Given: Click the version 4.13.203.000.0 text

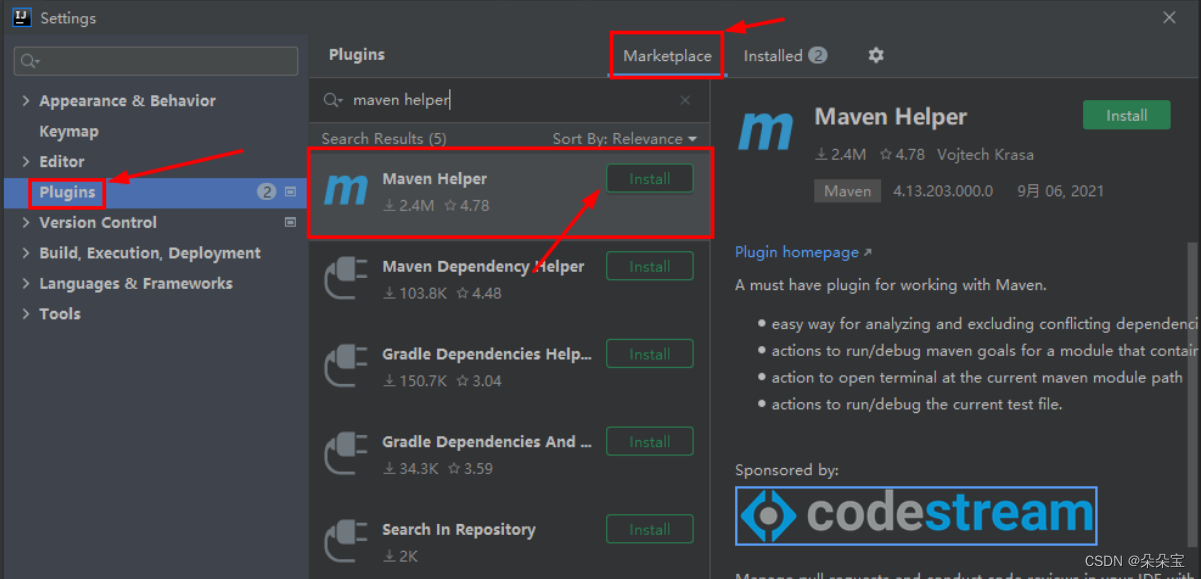Looking at the screenshot, I should pos(943,191).
